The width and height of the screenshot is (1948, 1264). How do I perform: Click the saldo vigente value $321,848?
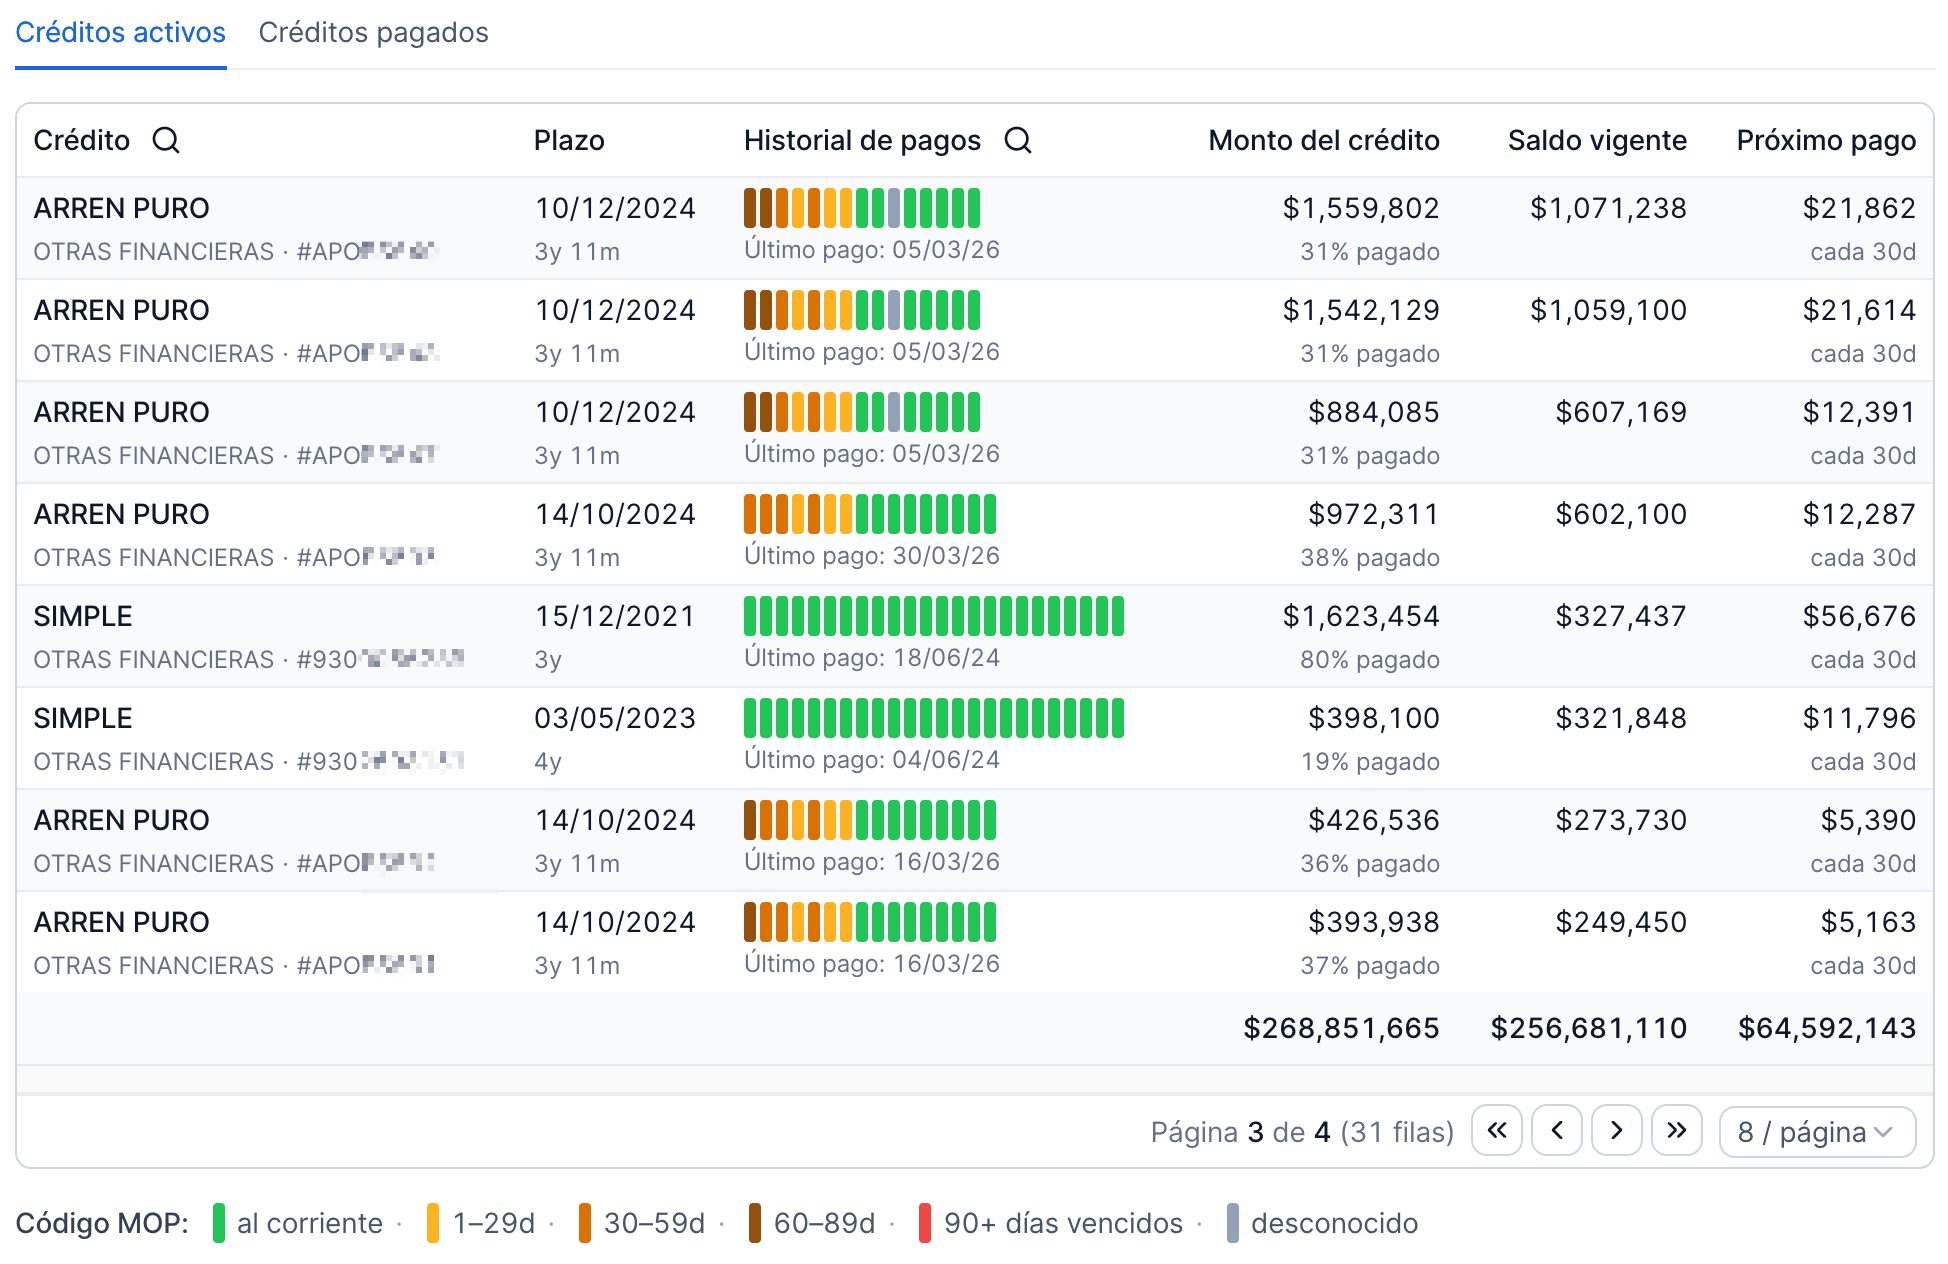pos(1621,718)
